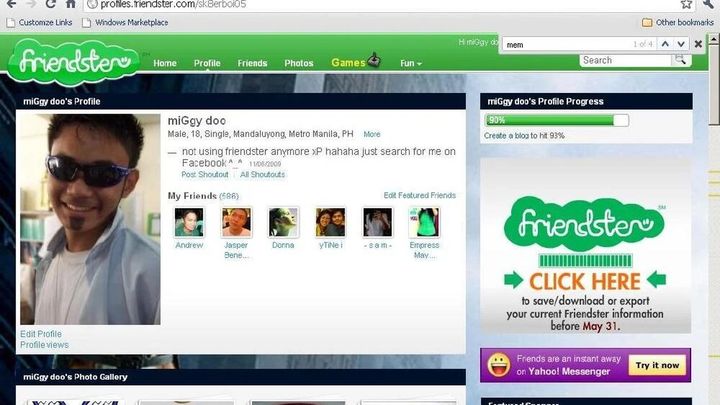This screenshot has width=720, height=405.
Task: Click the miGgy doo profile name
Action: point(197,121)
